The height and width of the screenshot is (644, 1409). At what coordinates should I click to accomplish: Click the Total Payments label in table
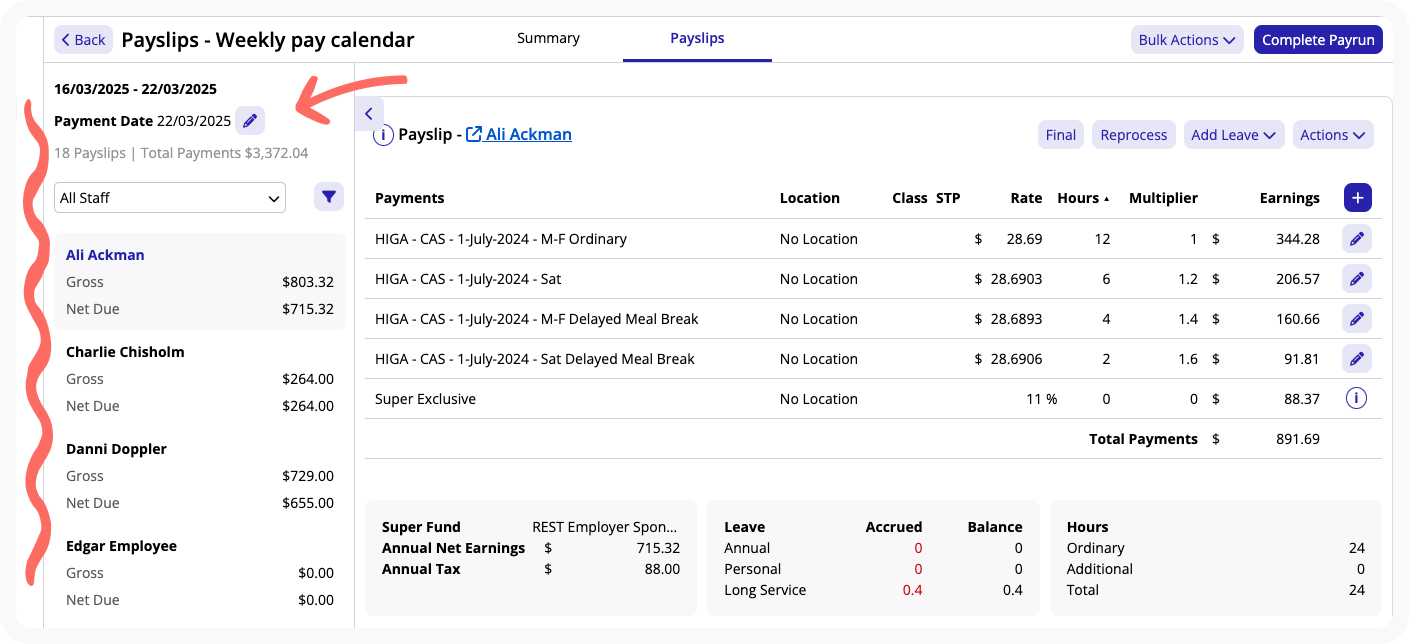(1143, 439)
